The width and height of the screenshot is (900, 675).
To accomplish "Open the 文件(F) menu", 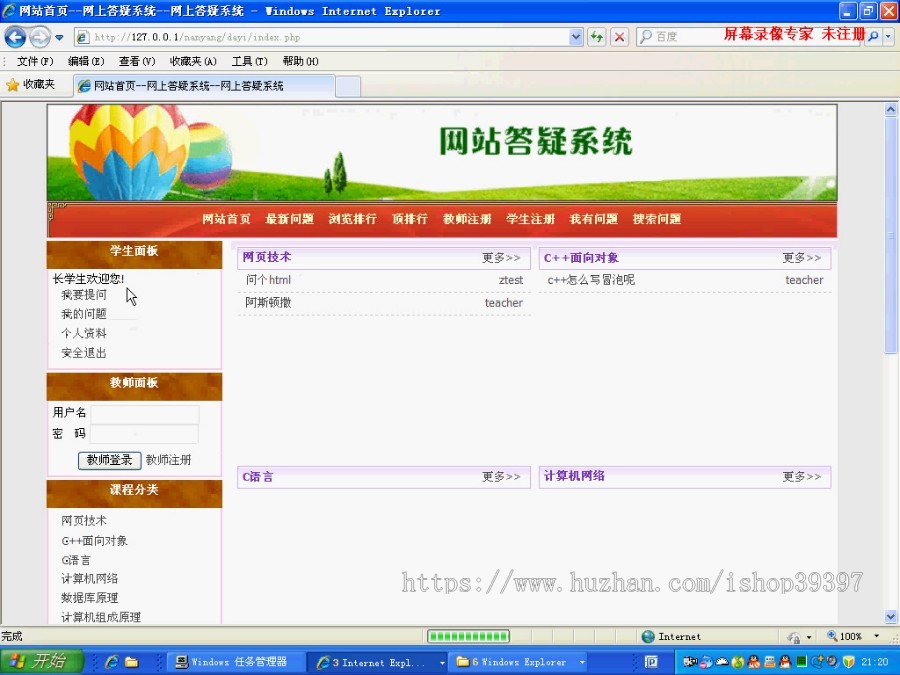I will pos(35,61).
